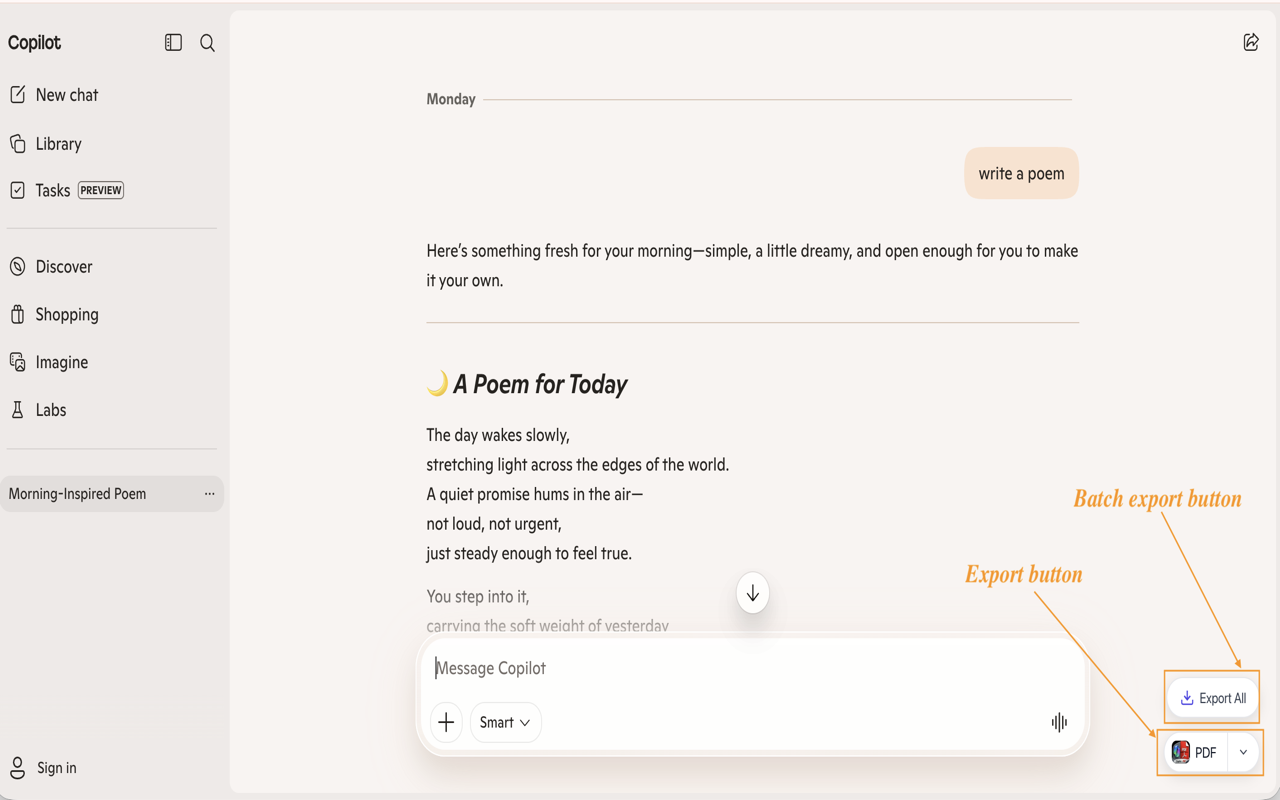Click the scroll-to-bottom arrow button
Screen dimensions: 1280x800
coord(753,594)
